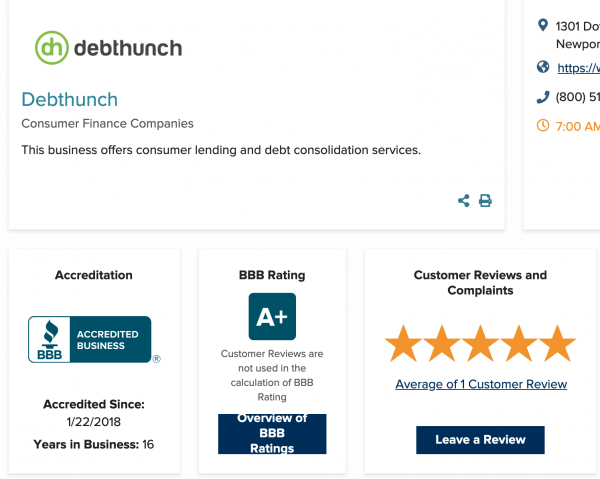Click the map pin address icon
The width and height of the screenshot is (600, 479).
543,25
